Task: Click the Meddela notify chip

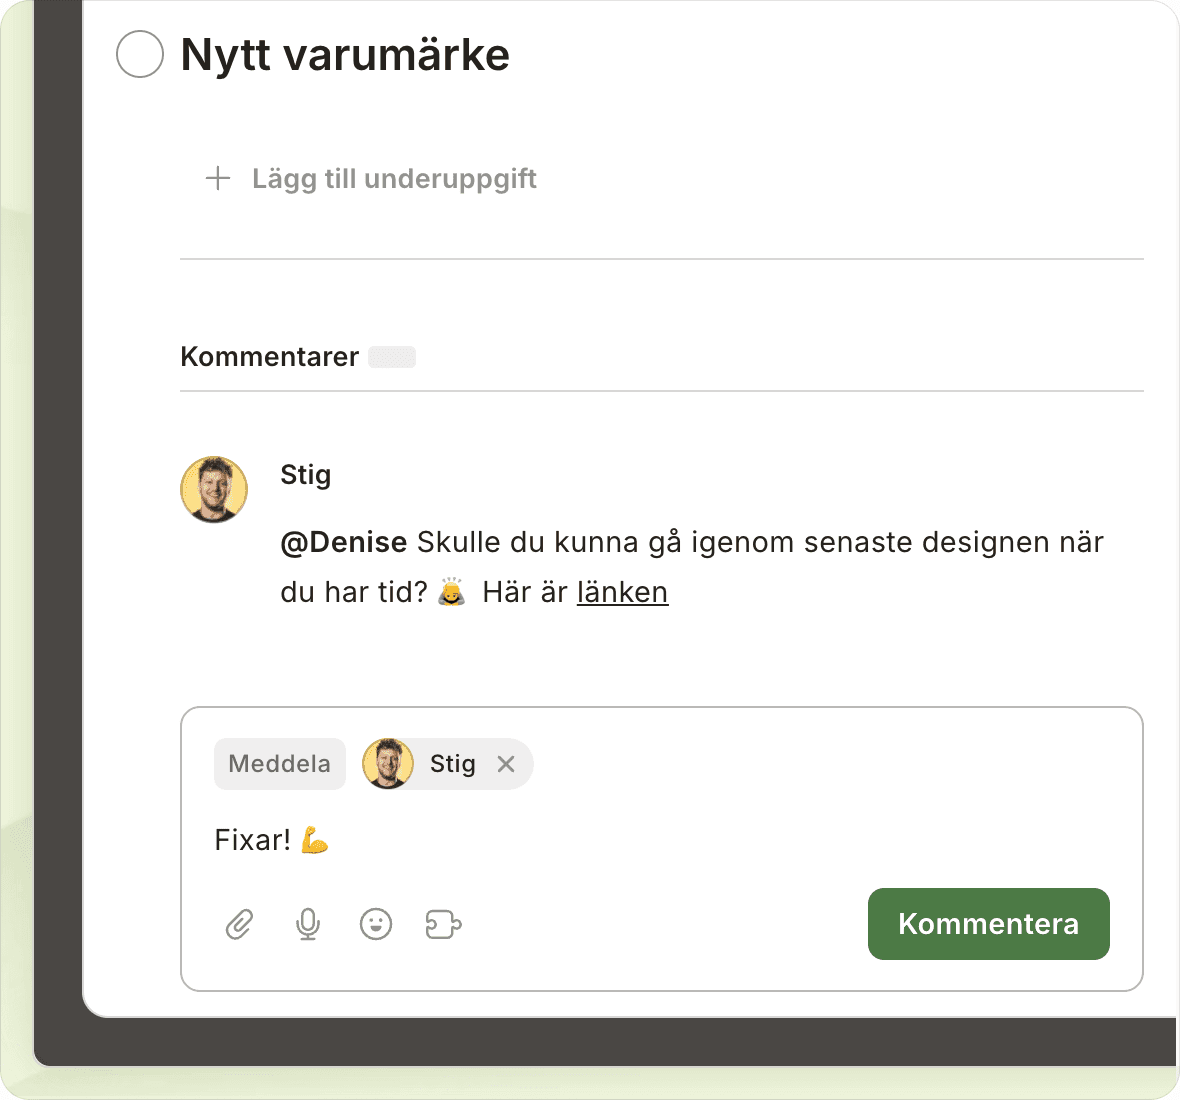Action: coord(279,764)
